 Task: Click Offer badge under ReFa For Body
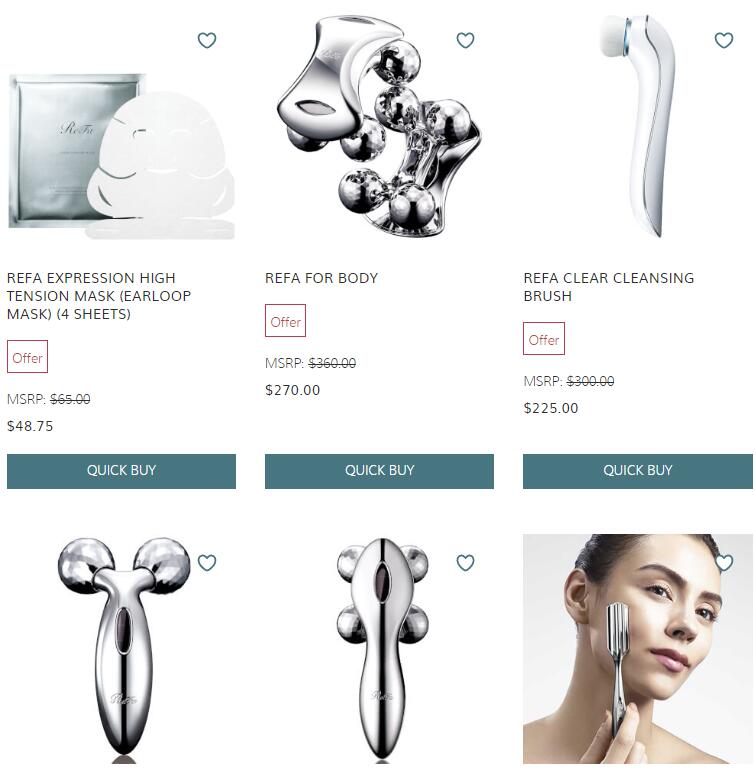click(x=286, y=321)
